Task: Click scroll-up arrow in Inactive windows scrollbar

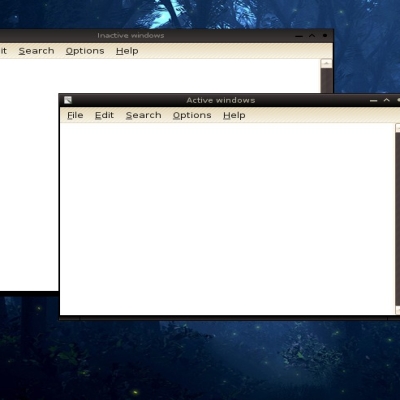Action: point(326,63)
